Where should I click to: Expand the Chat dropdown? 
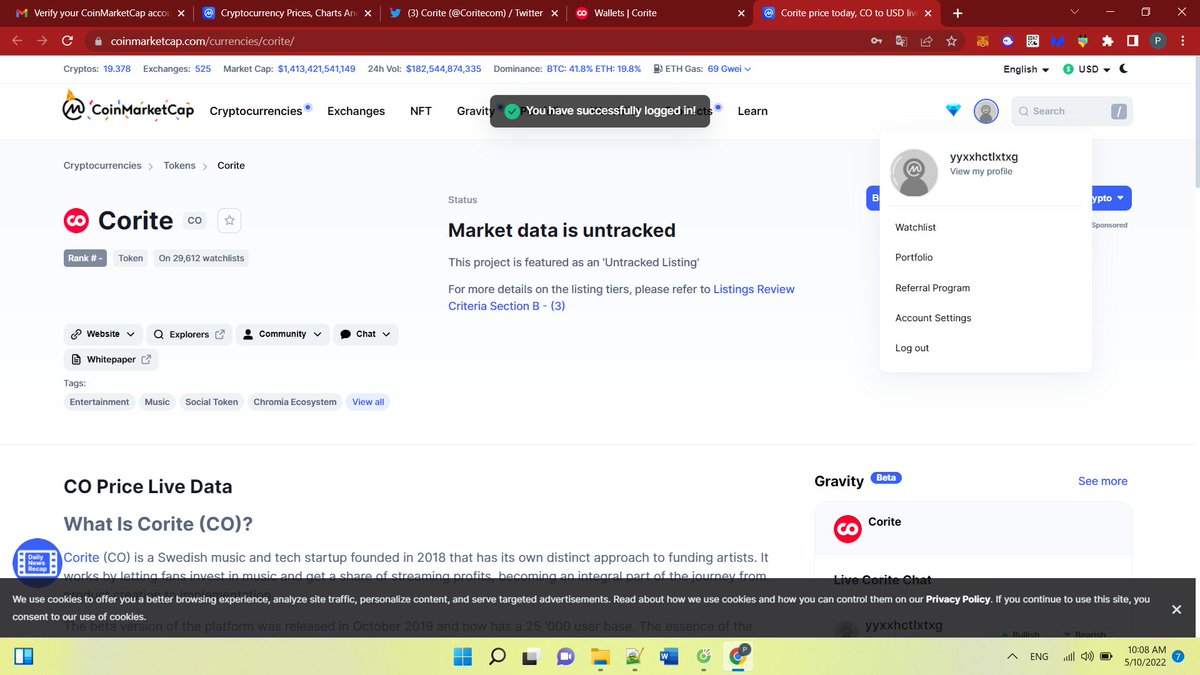pyautogui.click(x=365, y=334)
